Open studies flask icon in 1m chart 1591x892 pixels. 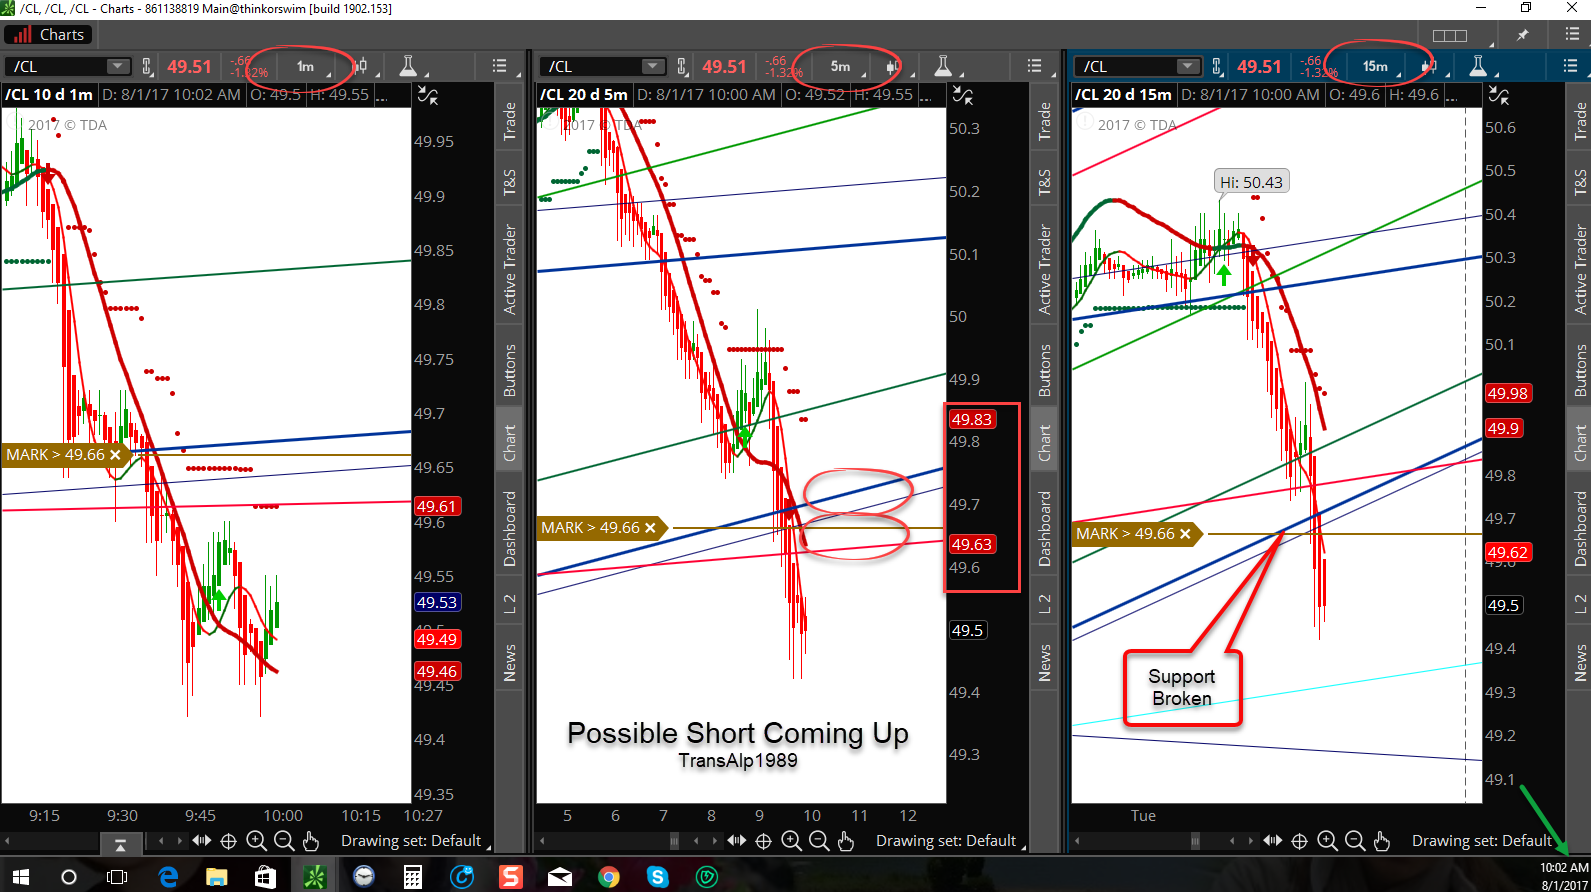408,66
